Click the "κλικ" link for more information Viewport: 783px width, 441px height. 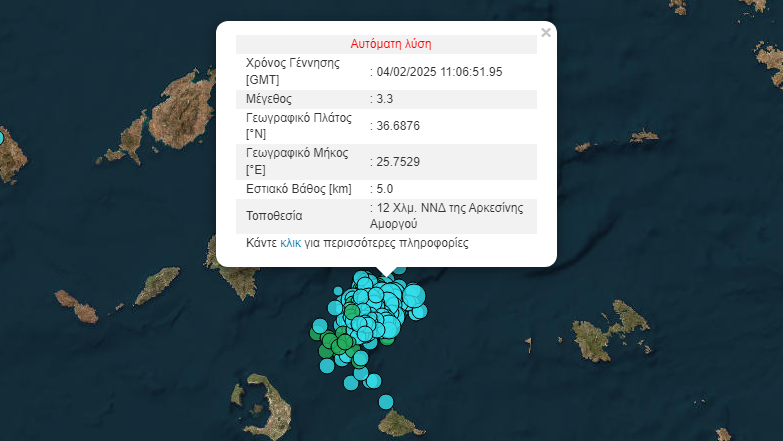point(290,243)
